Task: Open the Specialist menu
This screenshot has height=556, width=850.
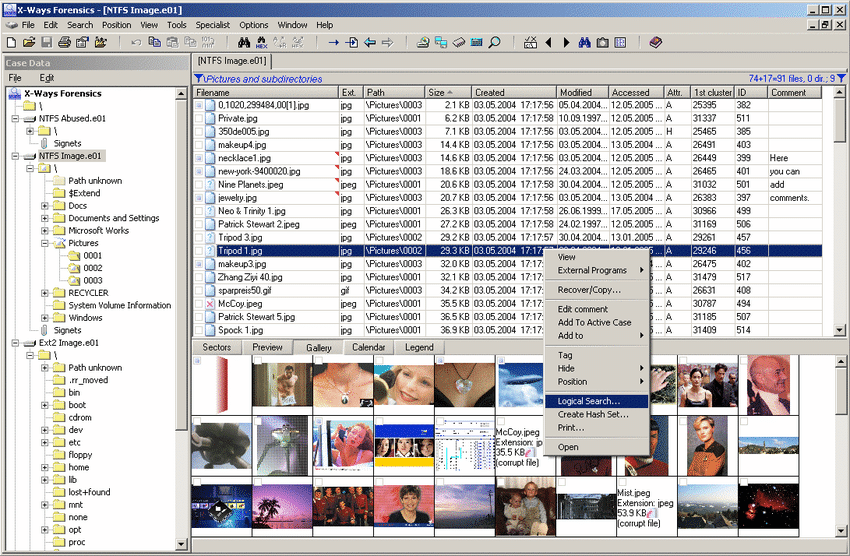Action: [211, 24]
